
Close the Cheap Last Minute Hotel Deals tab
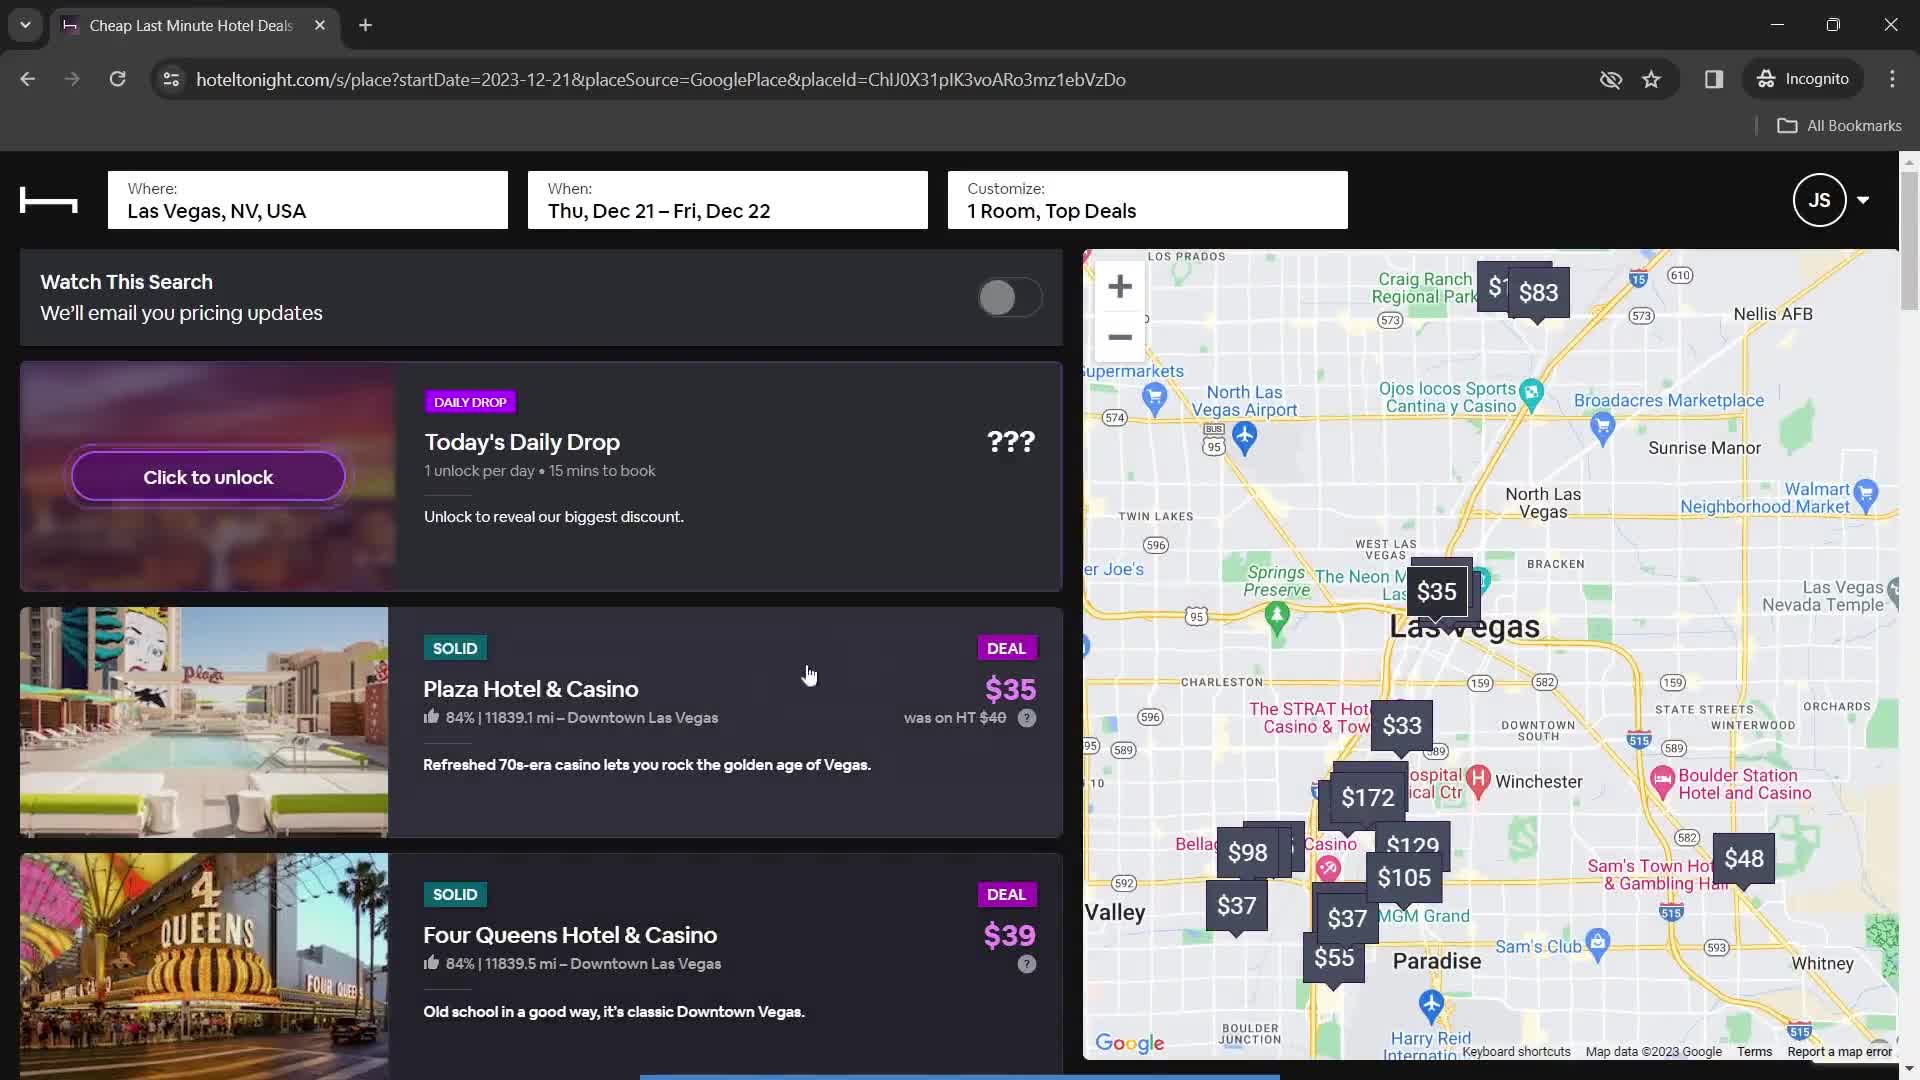pos(320,25)
